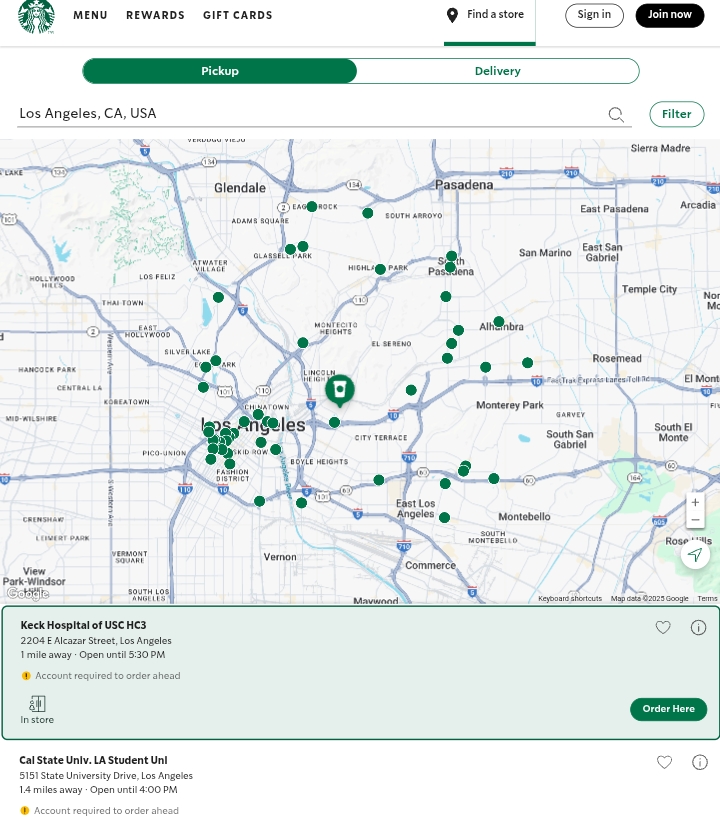This screenshot has height=838, width=720.
Task: Open the REWARDS navigation item
Action: 156,15
